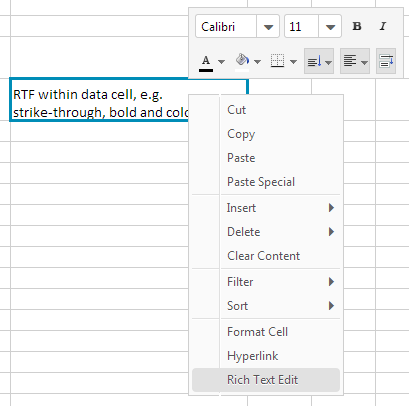
Task: Click the cell borders icon
Action: 277,61
